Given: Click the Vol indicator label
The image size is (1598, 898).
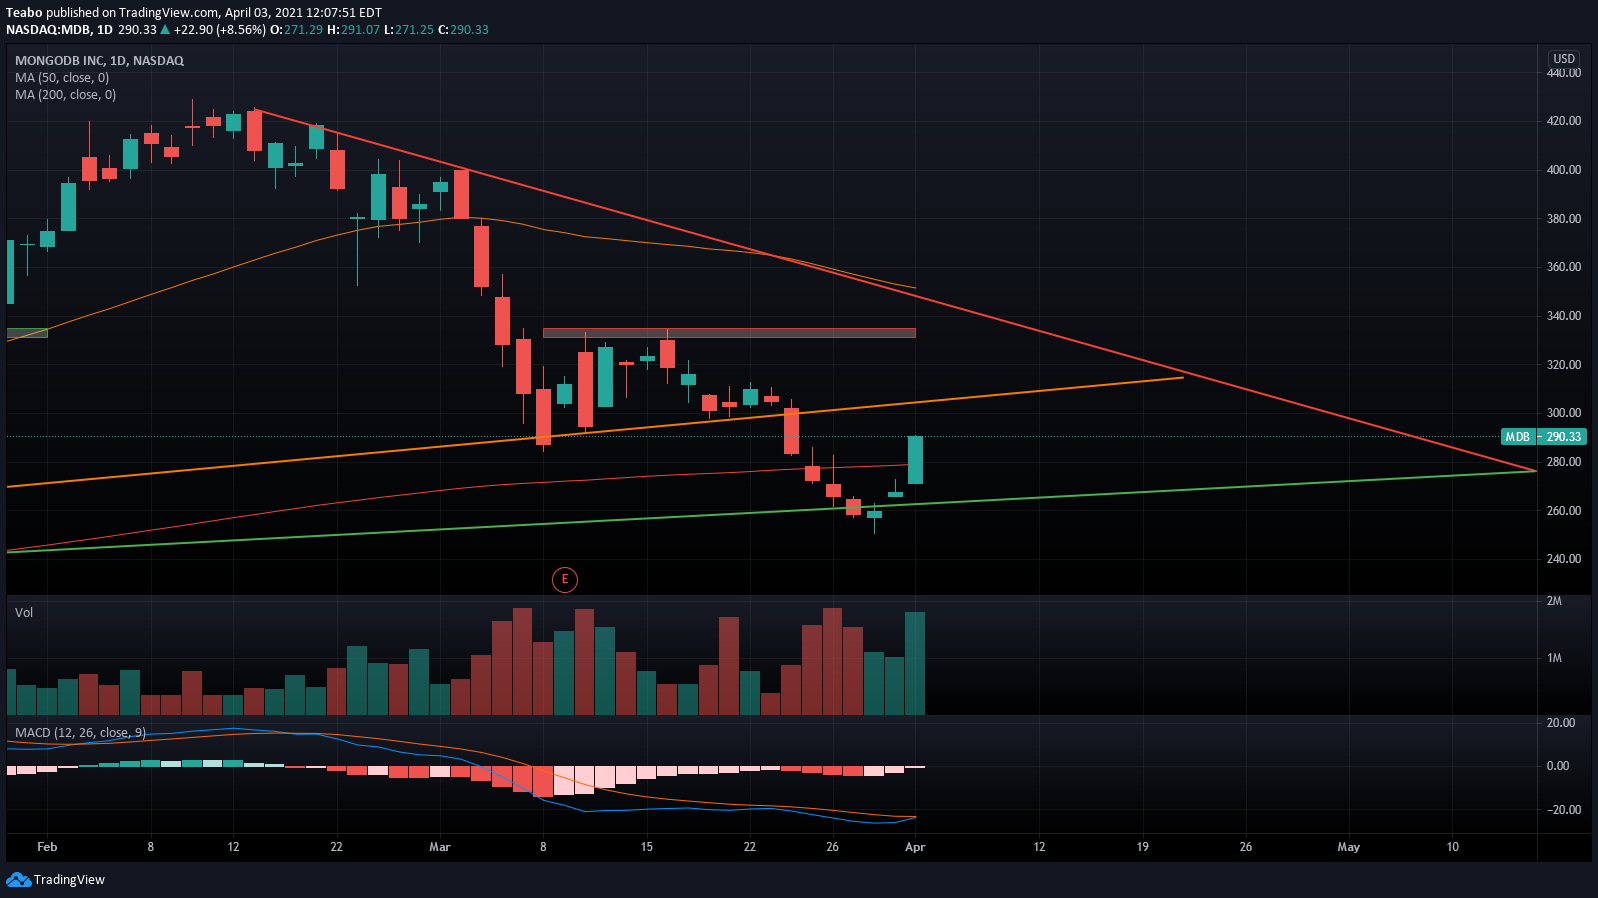Looking at the screenshot, I should tap(24, 613).
